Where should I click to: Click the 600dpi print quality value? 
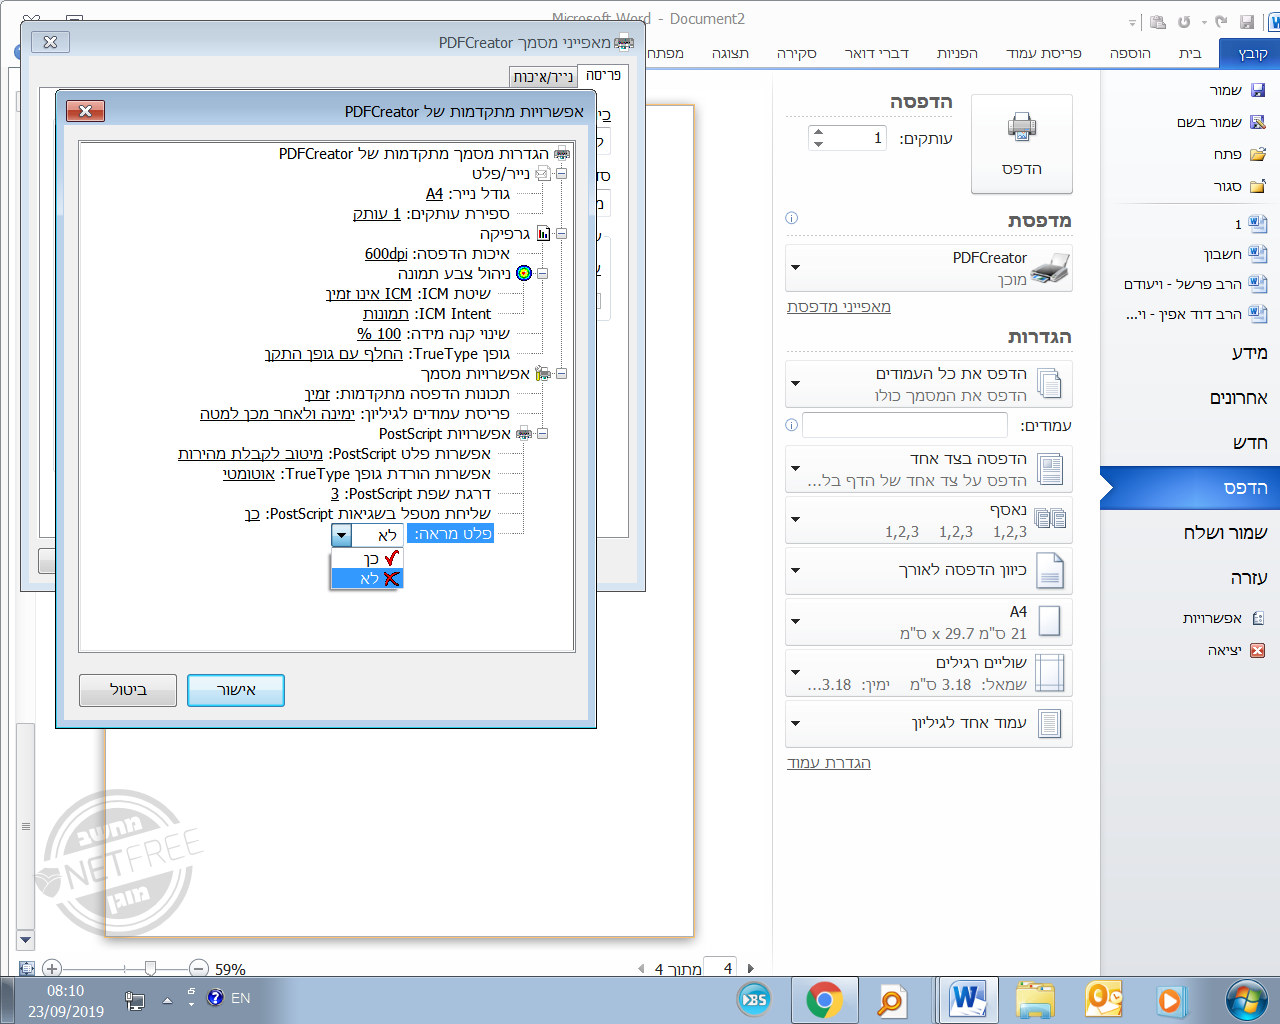tap(386, 254)
